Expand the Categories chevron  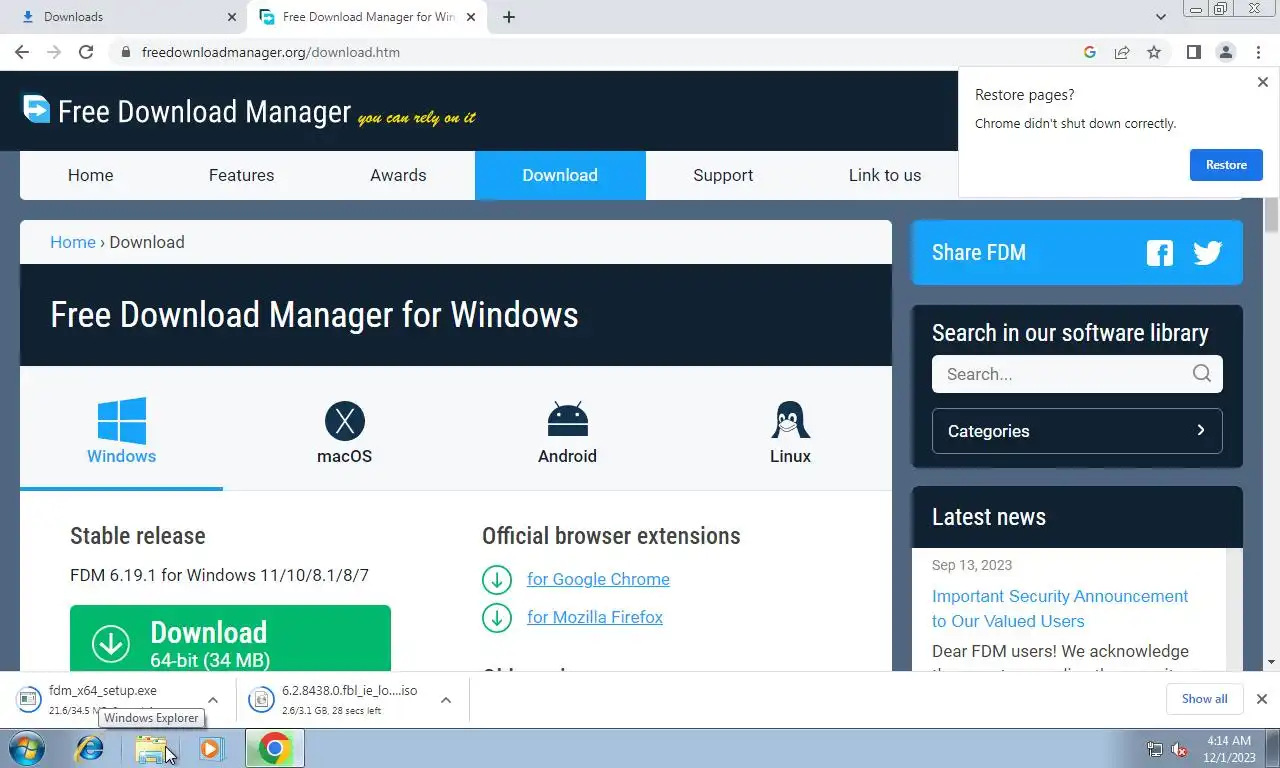click(x=1201, y=430)
